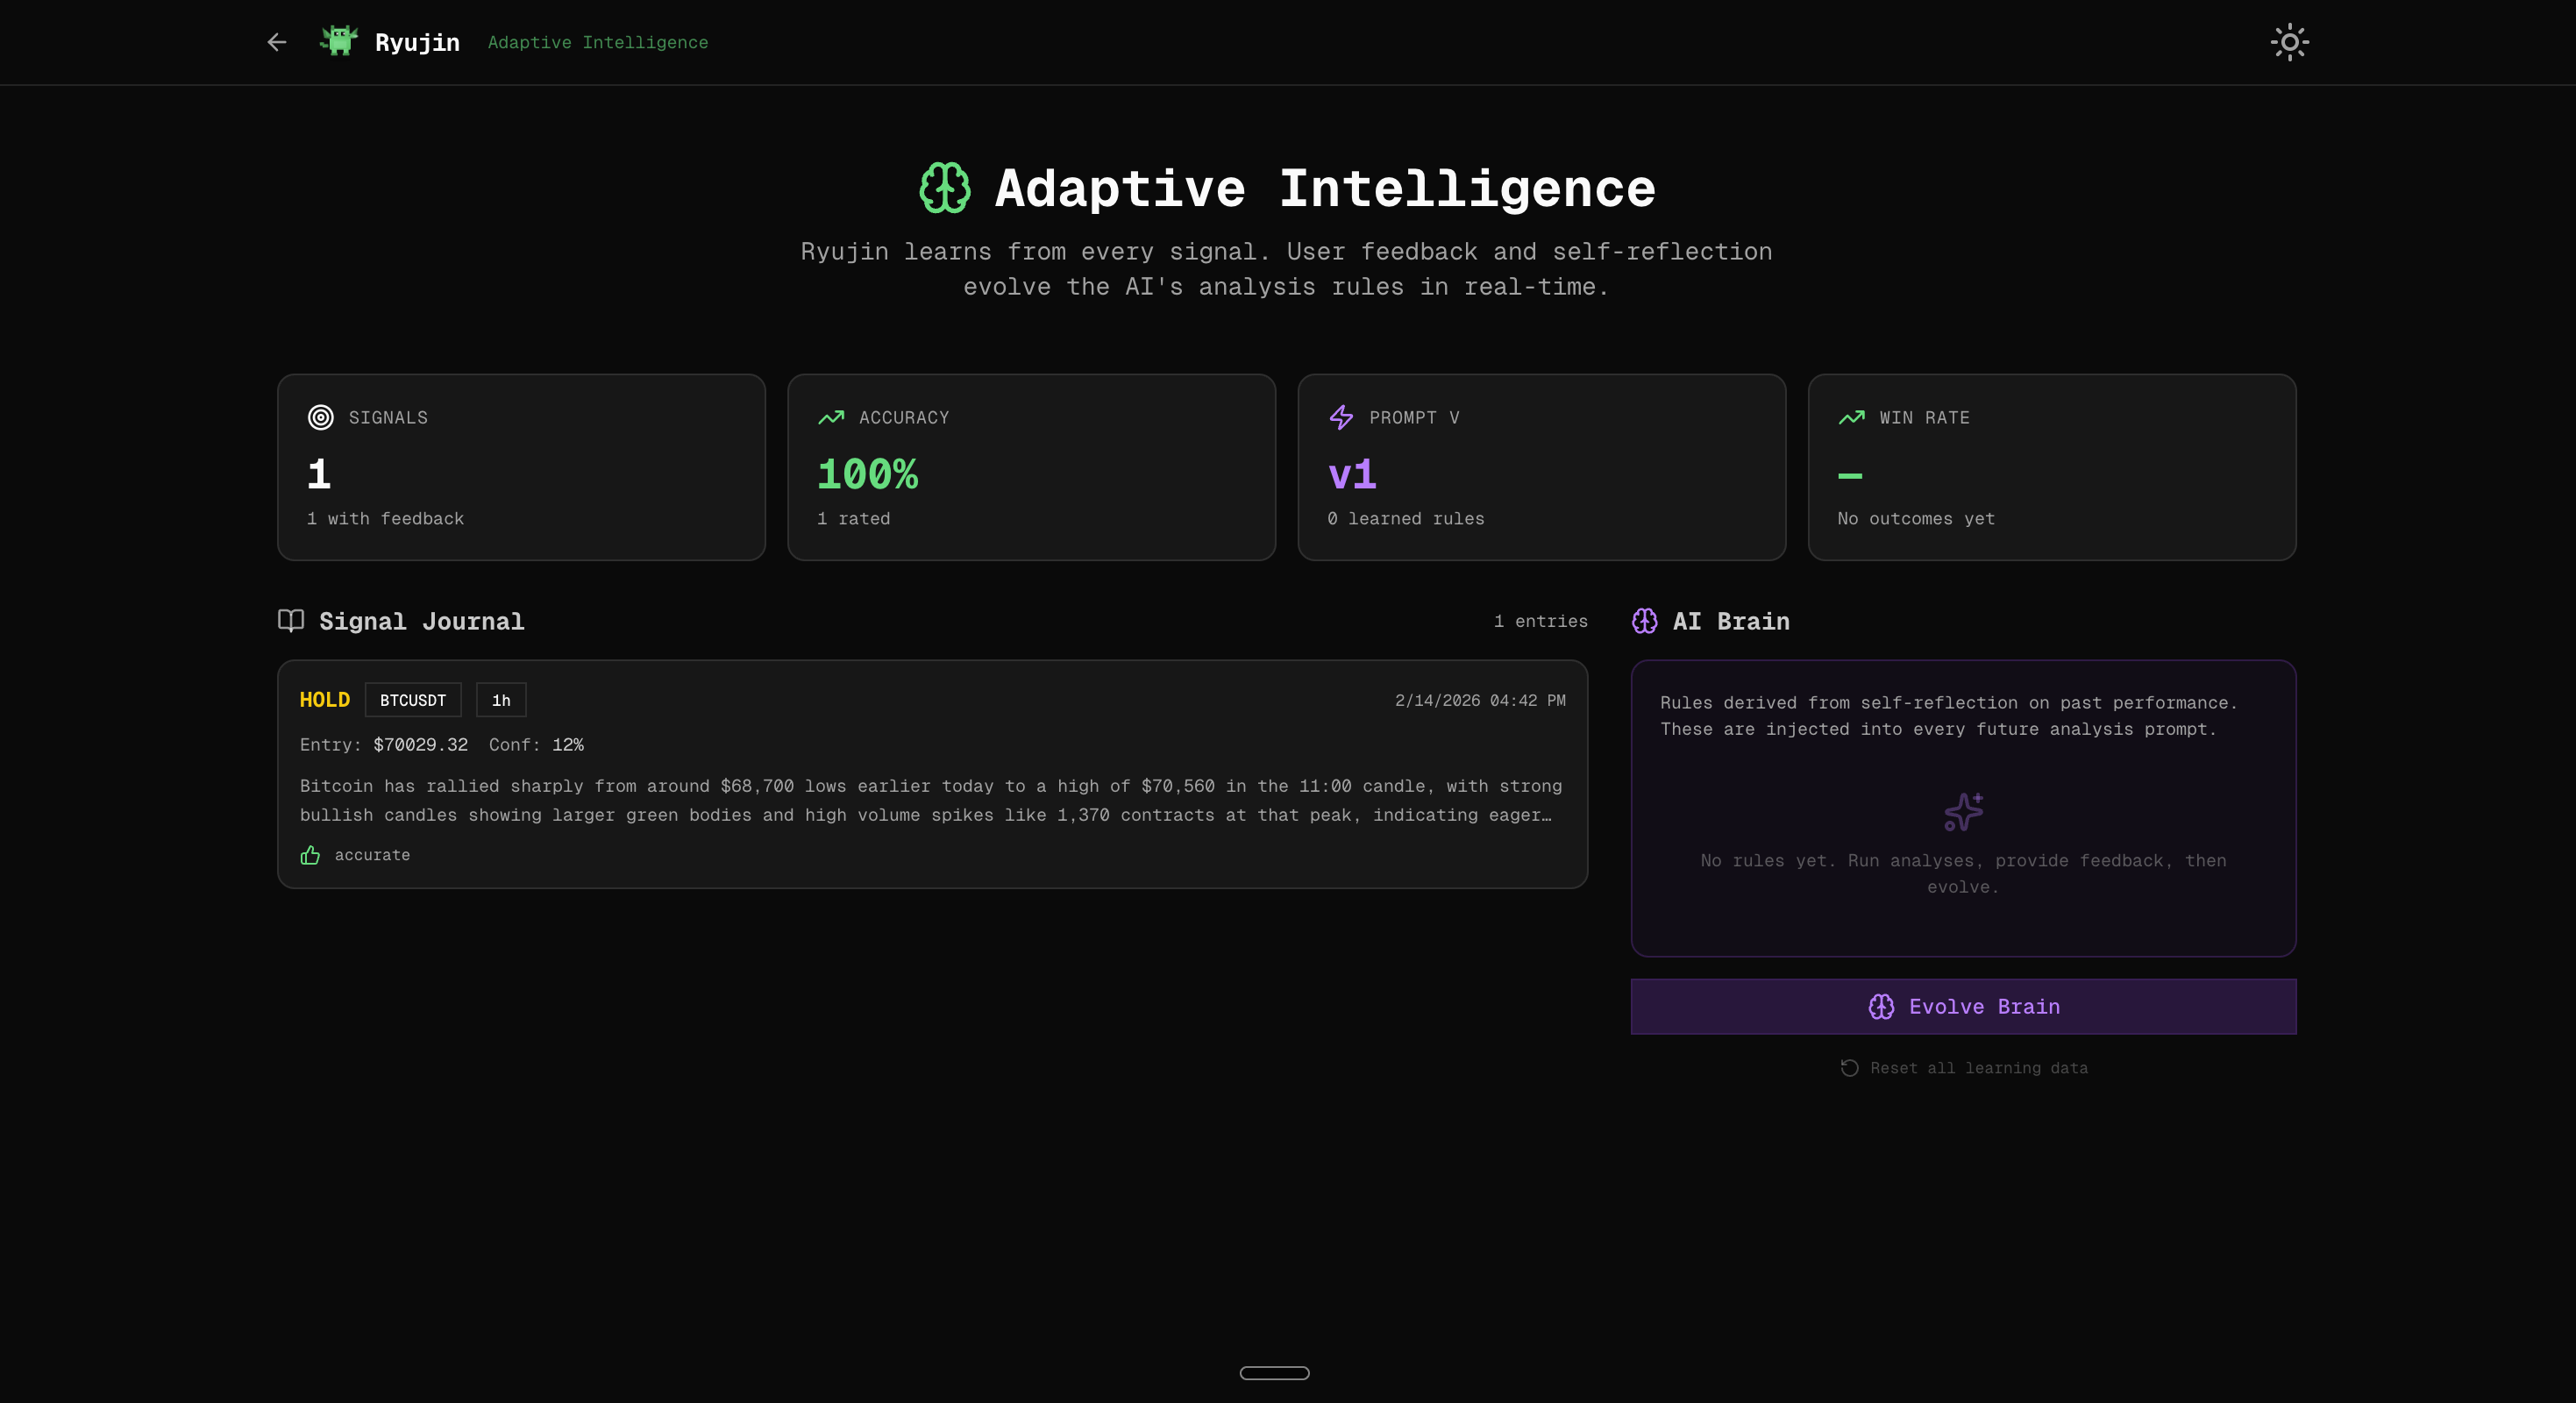Screen dimensions: 2576x1403
Task: Click the purple AI Brain header icon
Action: (1645, 621)
